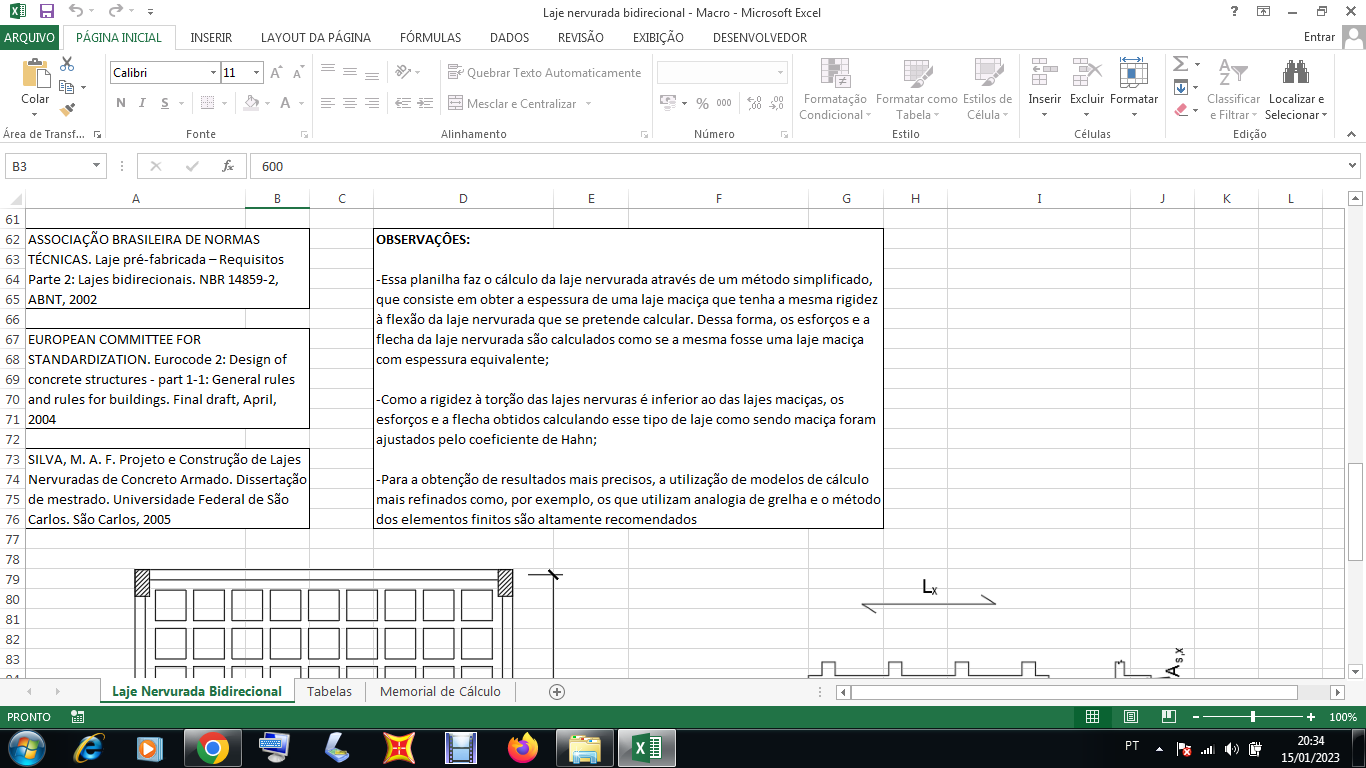Open the Fonte group dialog launcher
The width and height of the screenshot is (1366, 768).
[303, 134]
